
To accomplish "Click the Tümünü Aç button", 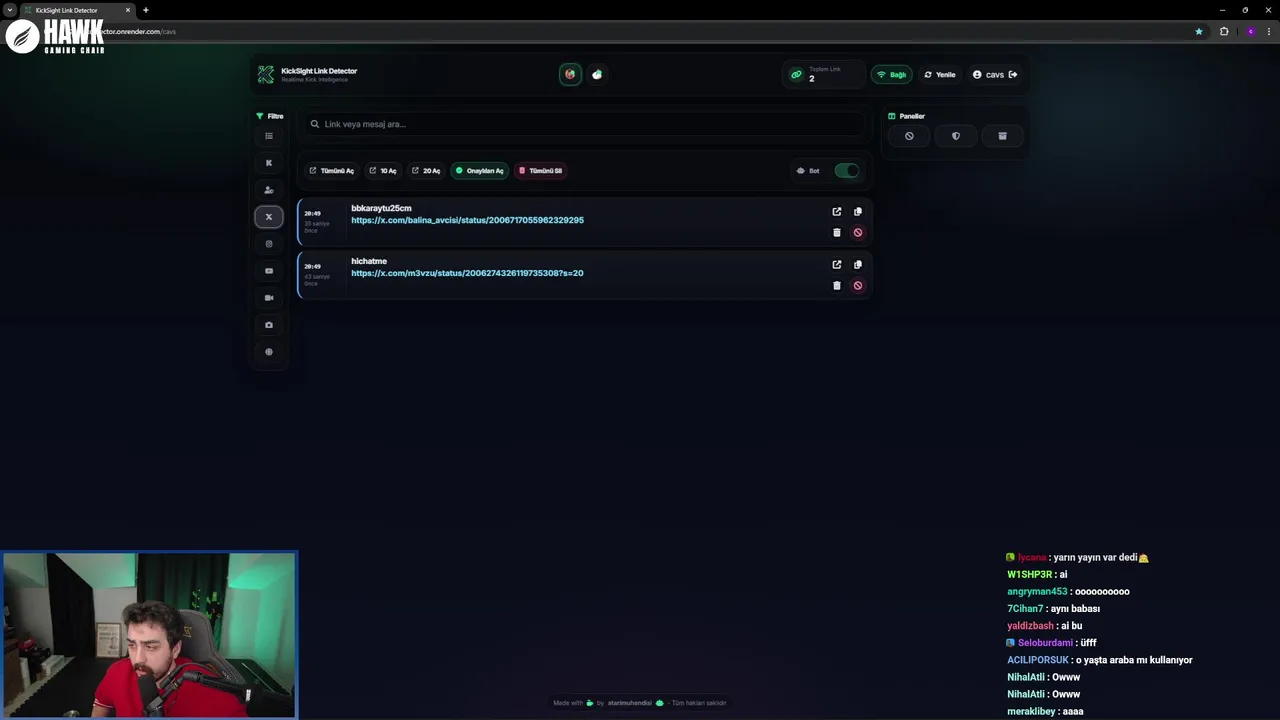I will [x=331, y=171].
